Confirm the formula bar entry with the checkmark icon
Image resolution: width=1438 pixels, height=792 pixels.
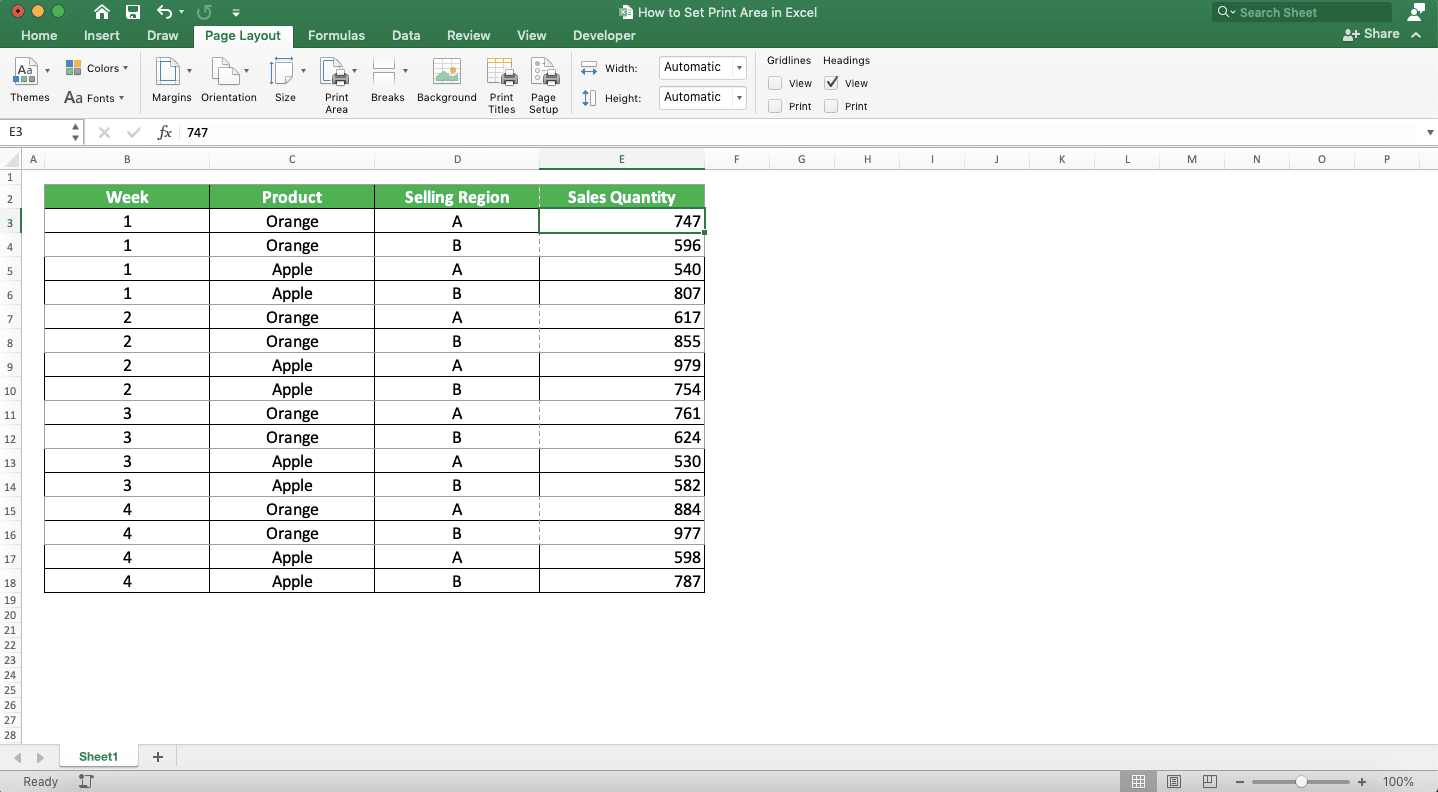point(134,132)
